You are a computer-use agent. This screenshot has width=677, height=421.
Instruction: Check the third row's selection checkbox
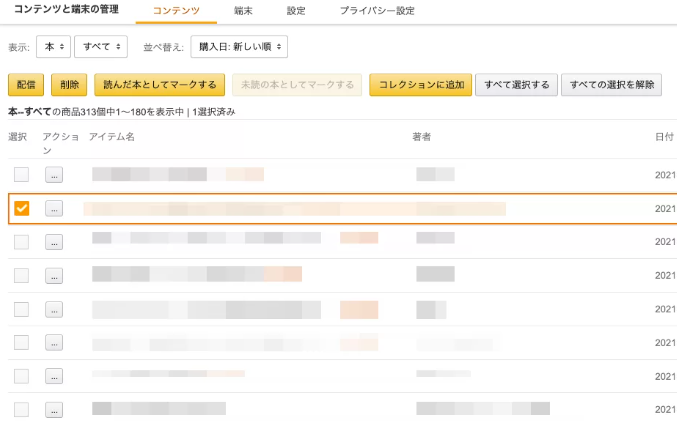[x=21, y=242]
